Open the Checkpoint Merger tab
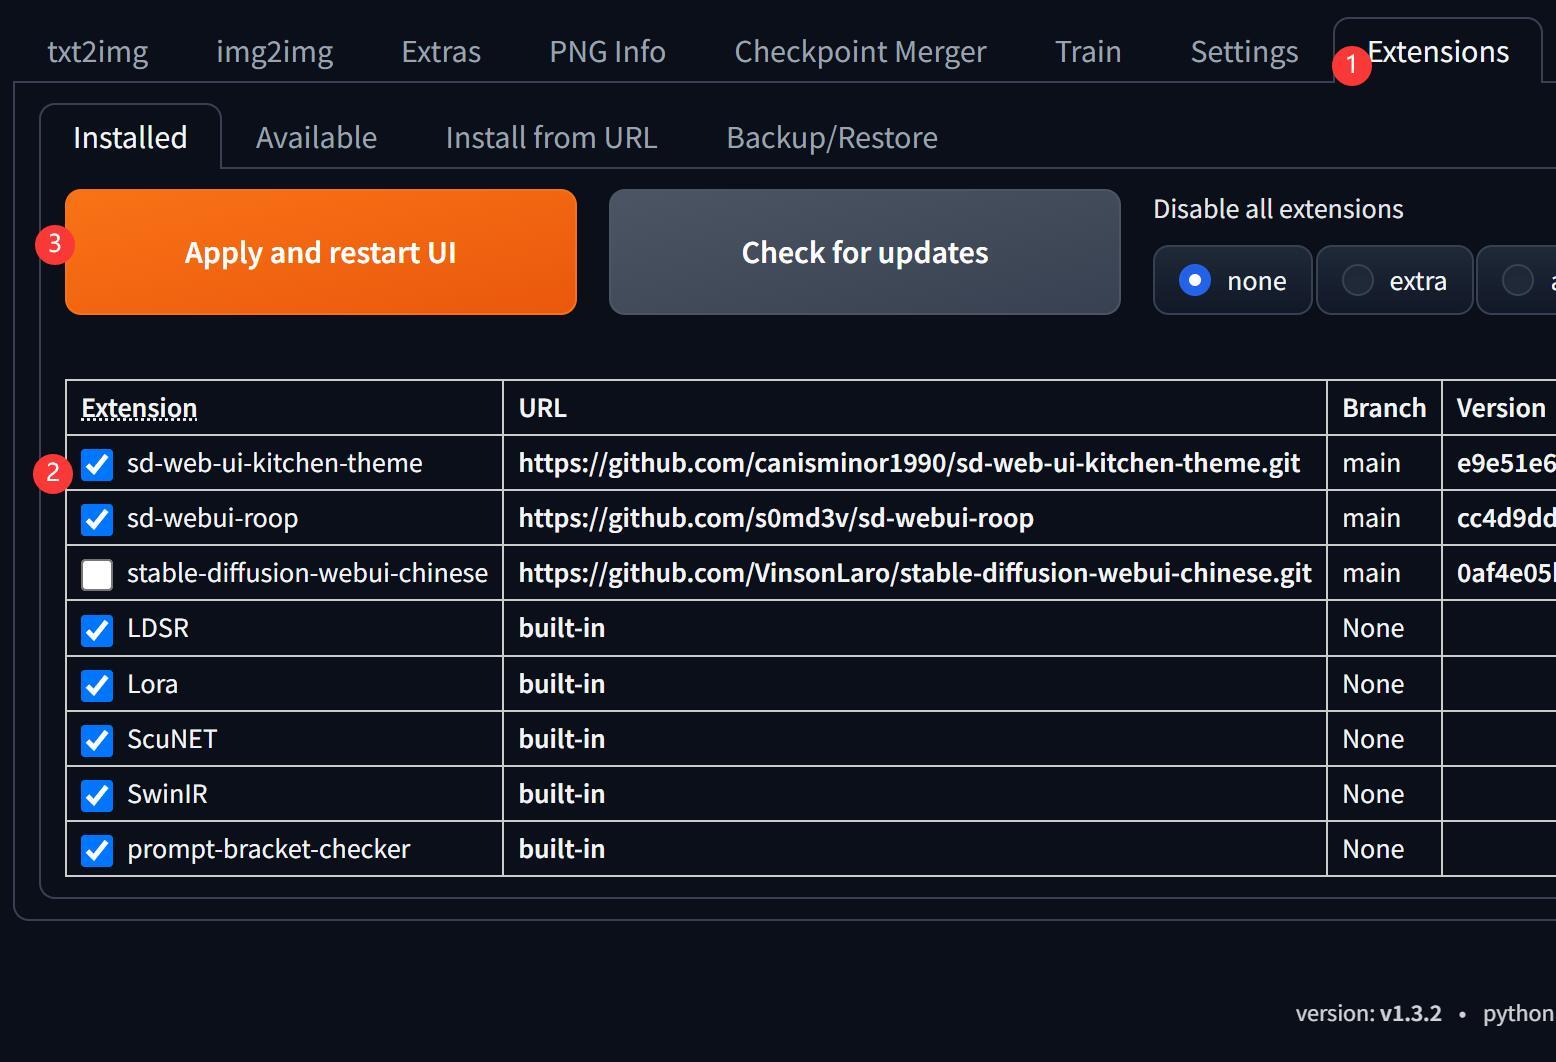The height and width of the screenshot is (1062, 1556). tap(860, 52)
